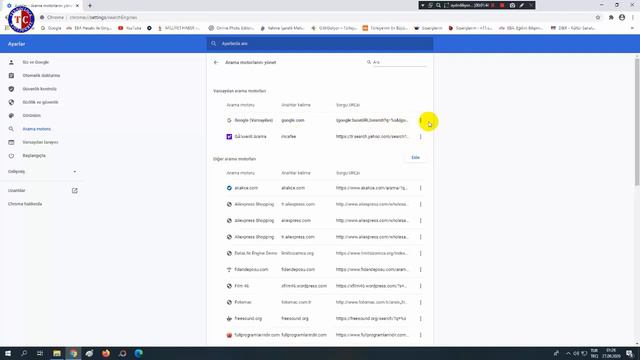Open the YouTube bookmark
The height and width of the screenshot is (360, 640).
click(x=130, y=28)
